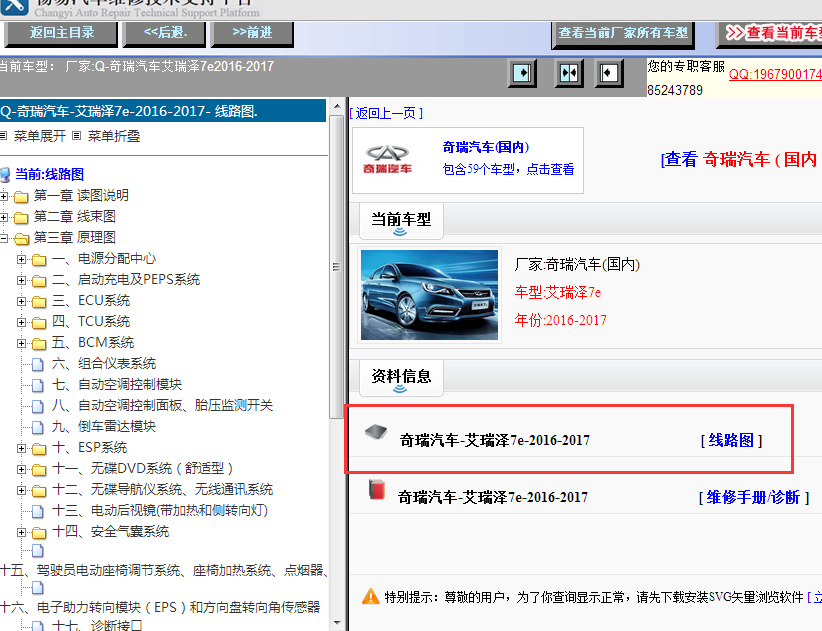The image size is (822, 631).
Task: Click the 菜单展开 icon
Action: [x=3, y=136]
